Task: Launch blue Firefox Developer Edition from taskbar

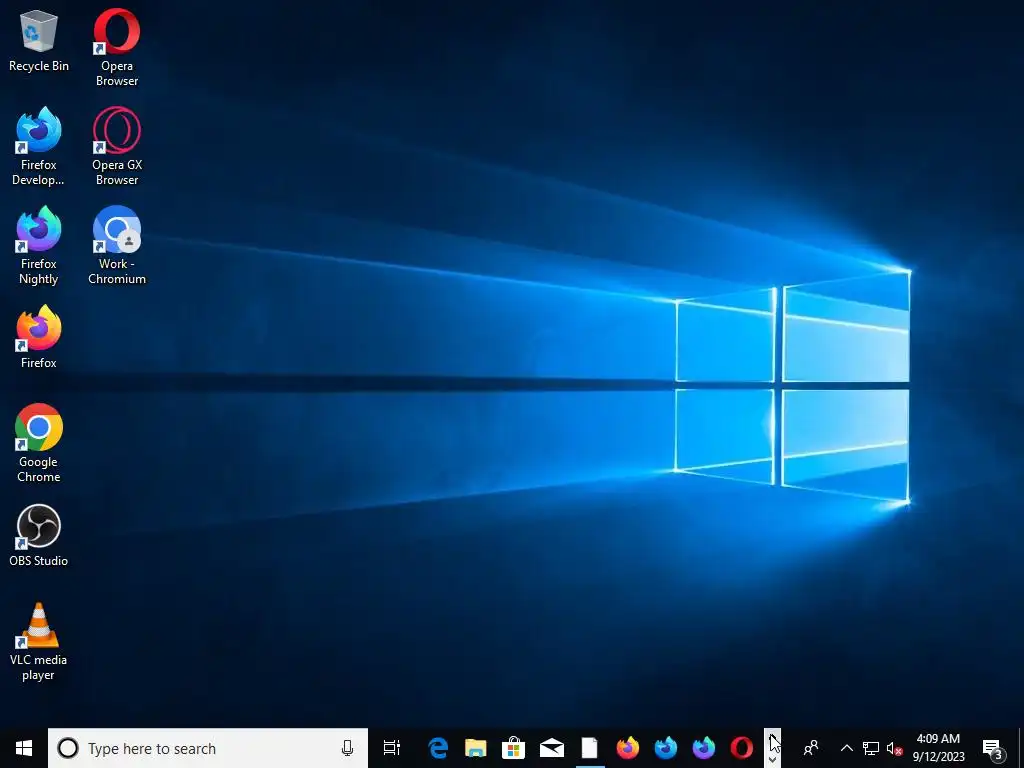Action: 665,748
